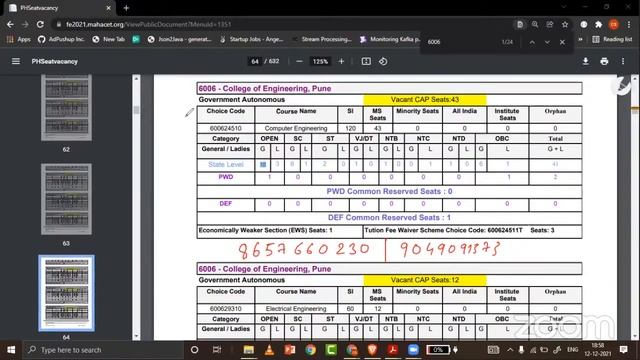Click the zoom out minus icon

click(299, 61)
